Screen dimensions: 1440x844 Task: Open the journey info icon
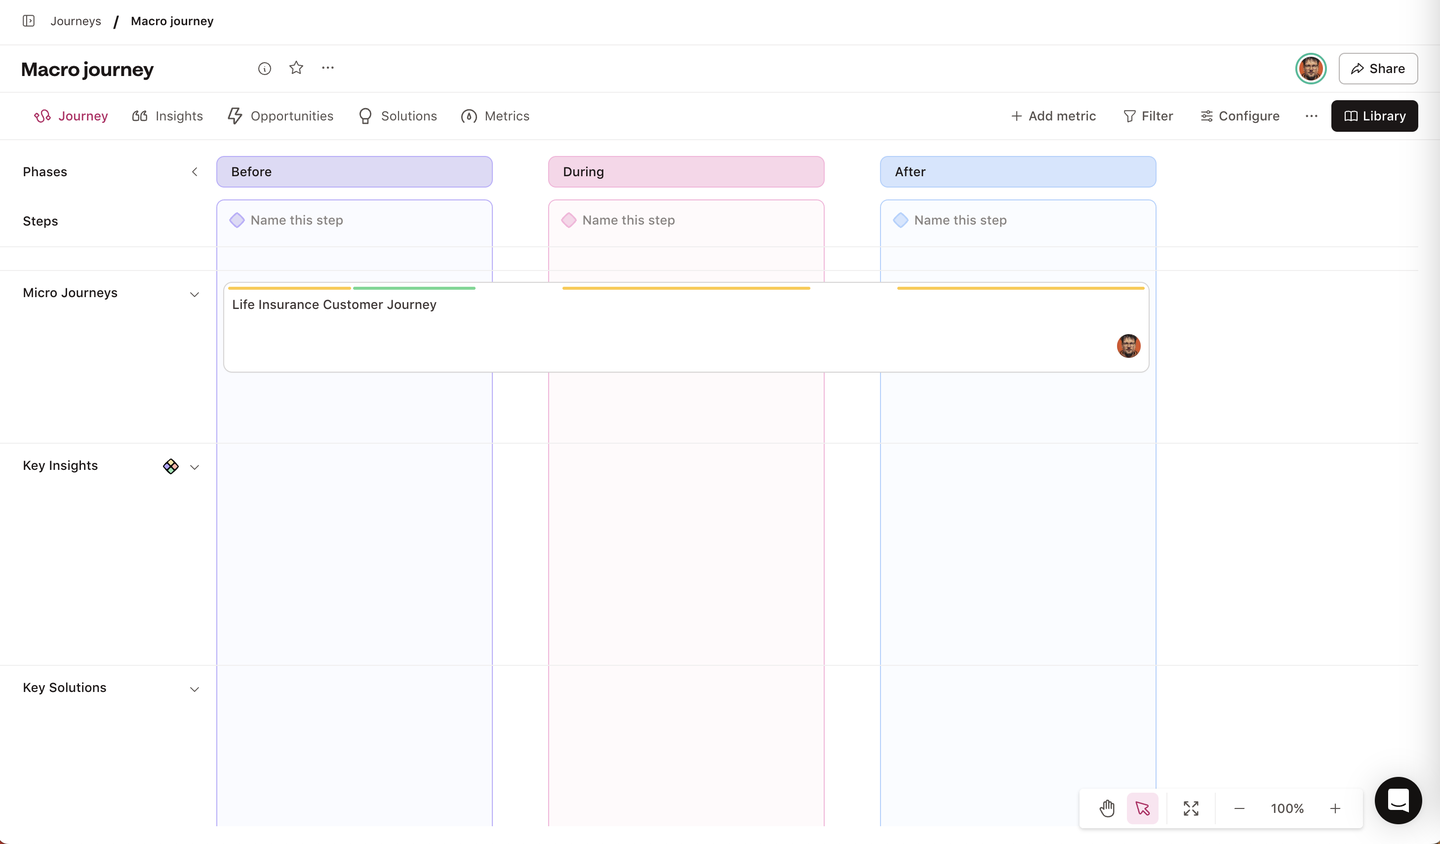coord(265,69)
